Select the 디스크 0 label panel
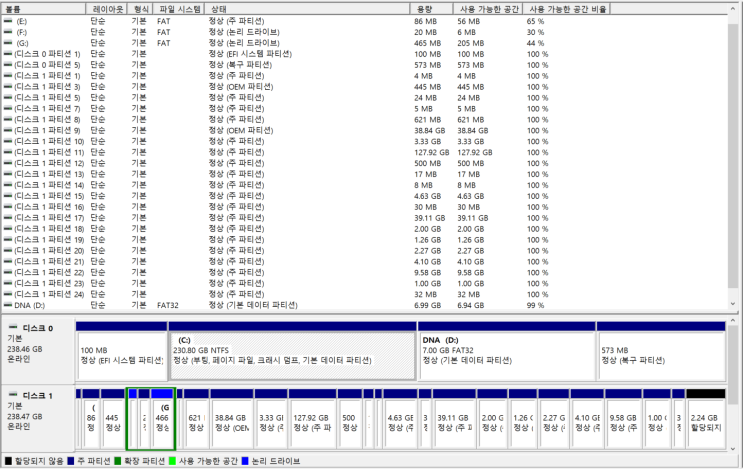743x469 pixels. (38, 350)
